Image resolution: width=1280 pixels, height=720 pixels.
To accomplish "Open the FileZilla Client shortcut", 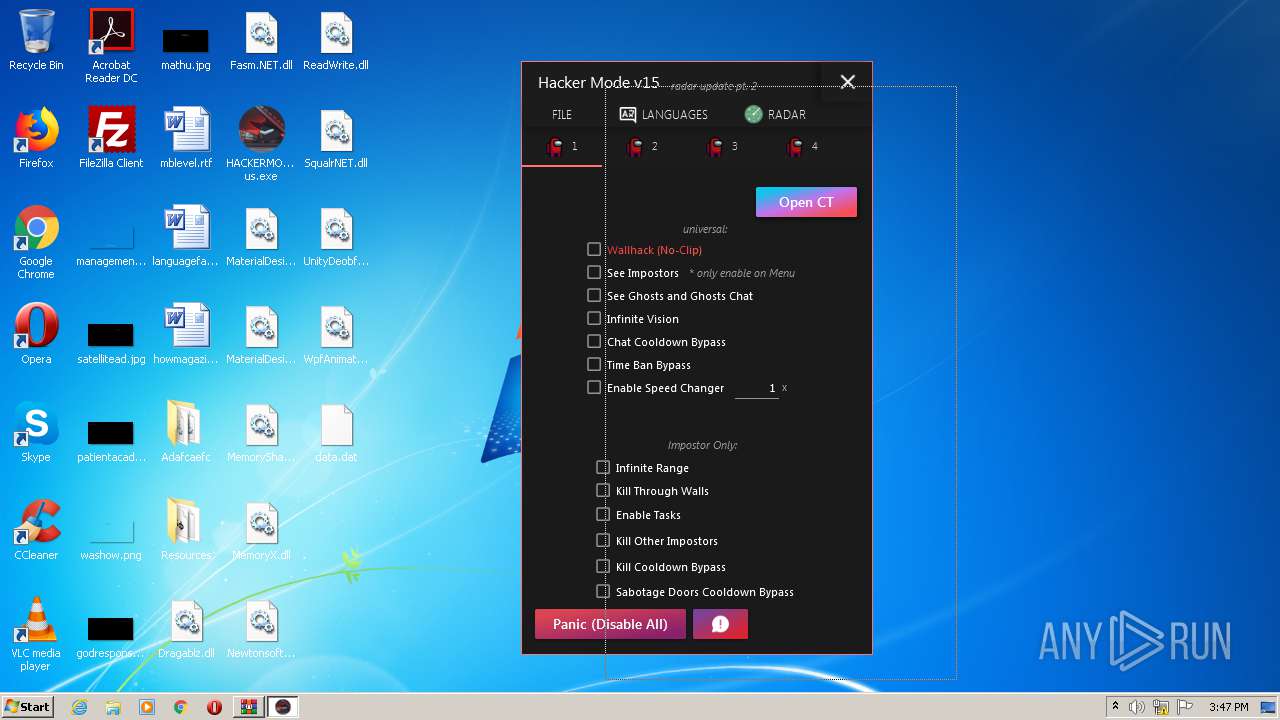I will (111, 138).
